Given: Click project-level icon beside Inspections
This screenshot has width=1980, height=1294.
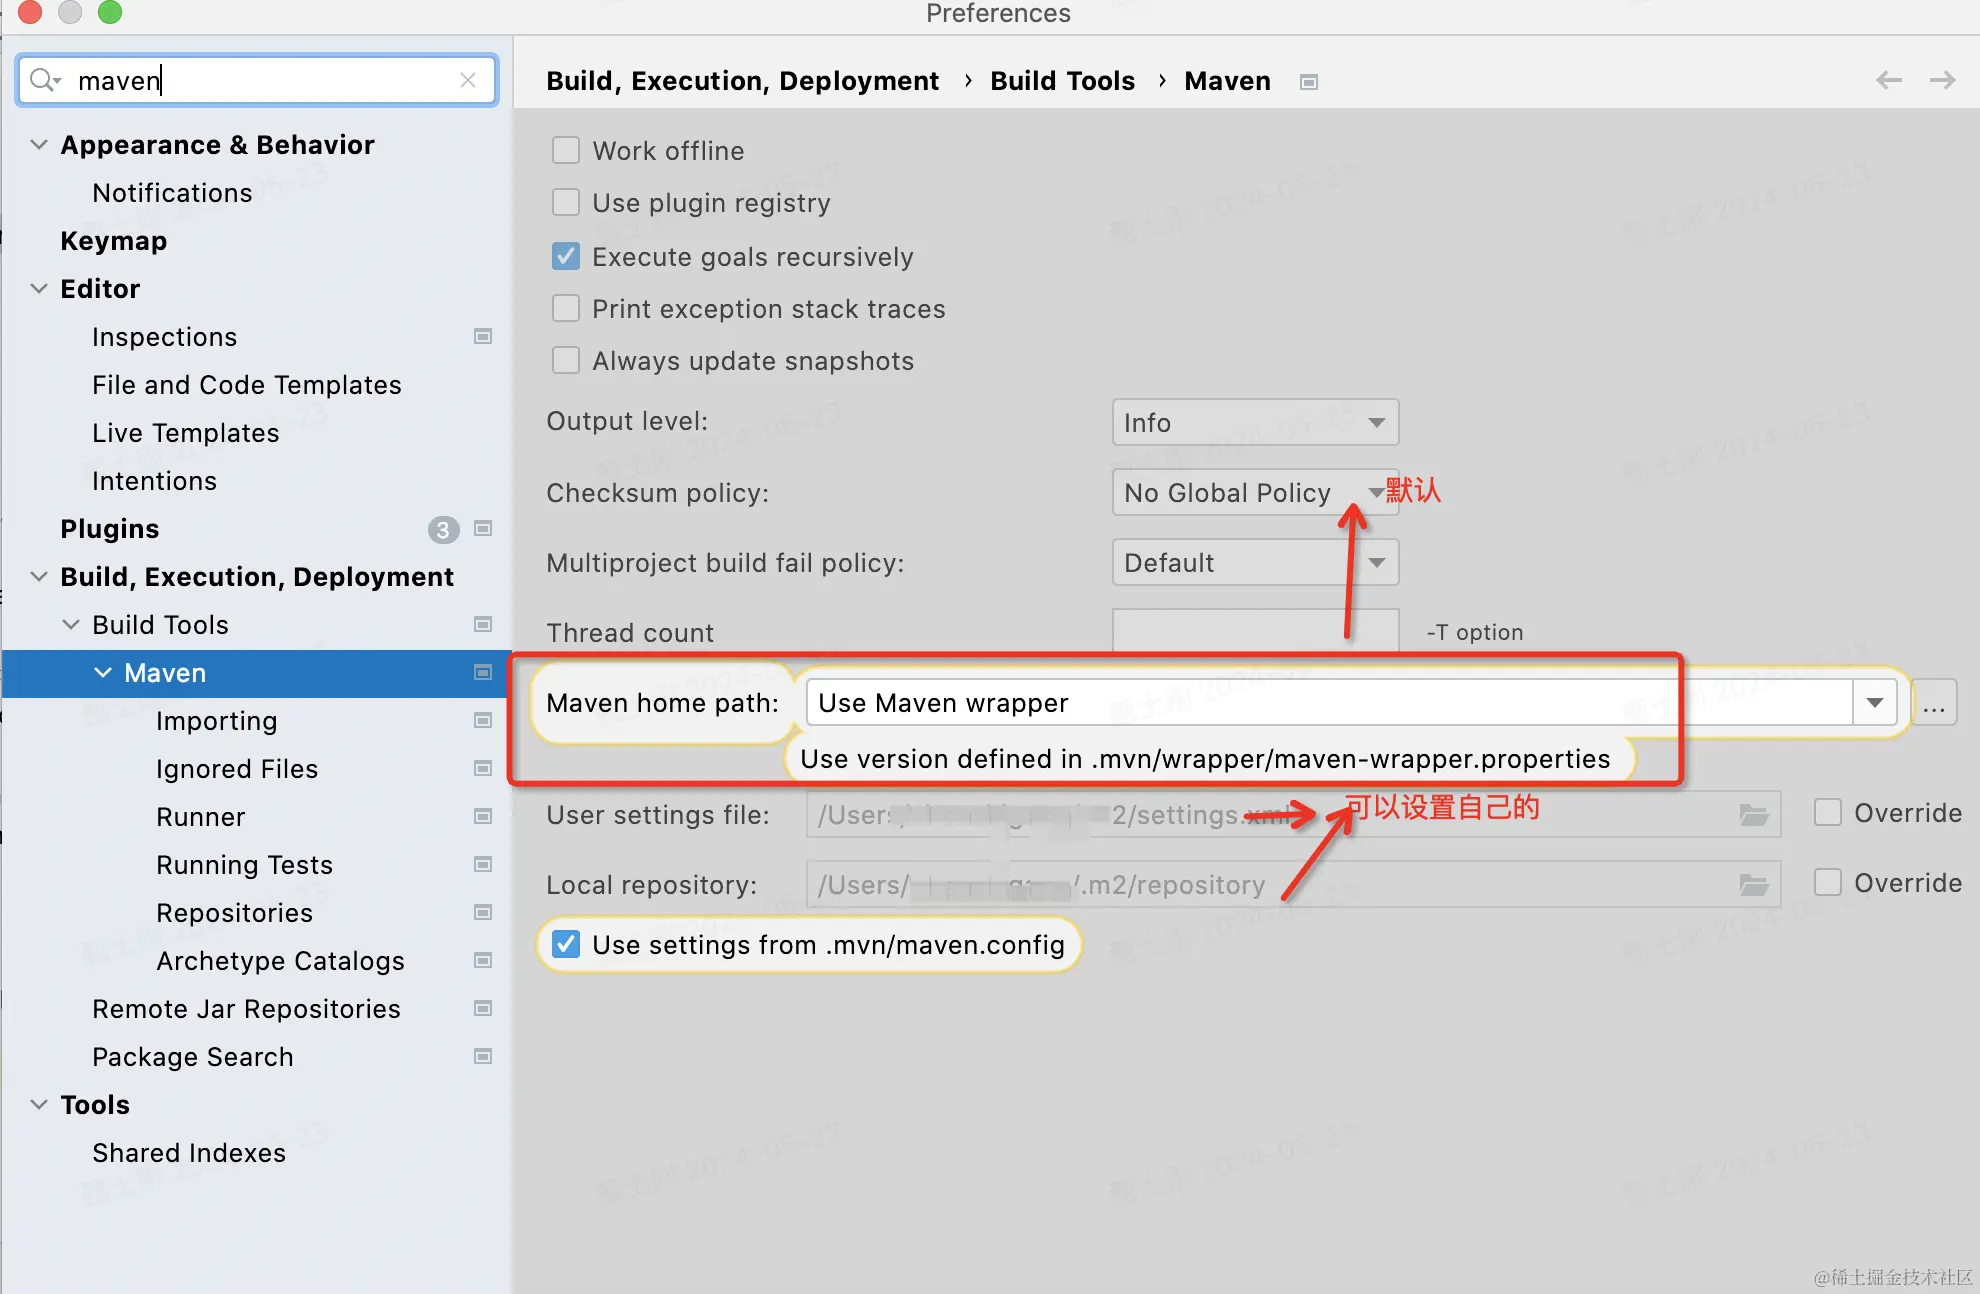Looking at the screenshot, I should pos(483,337).
